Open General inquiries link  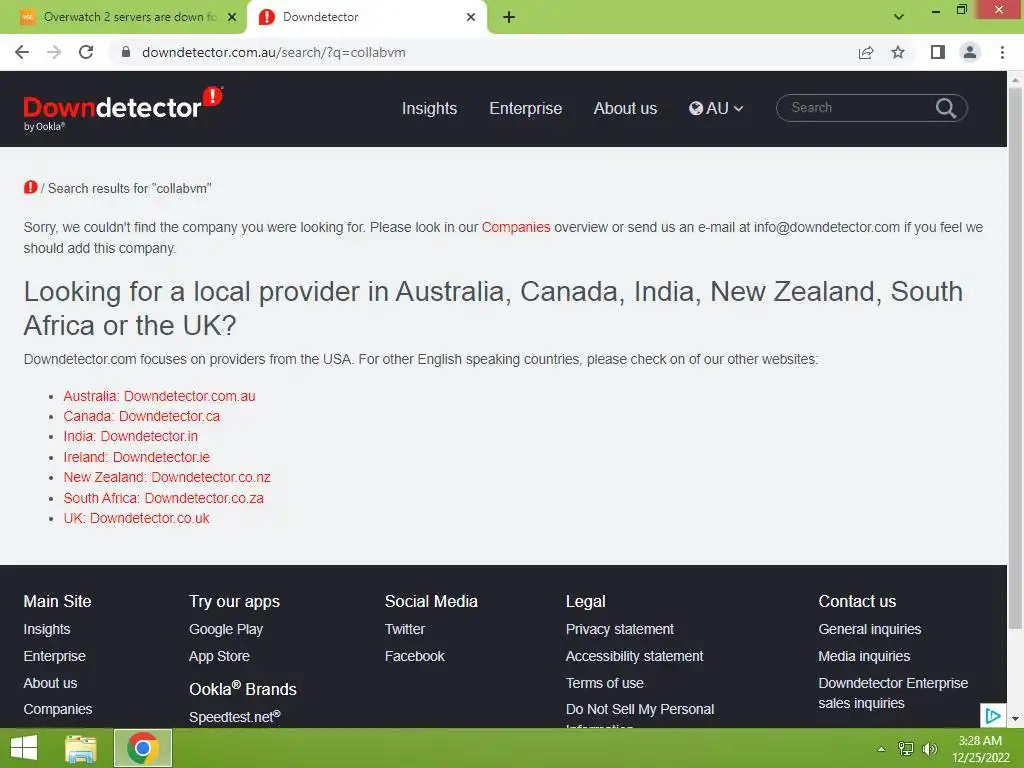pos(870,629)
